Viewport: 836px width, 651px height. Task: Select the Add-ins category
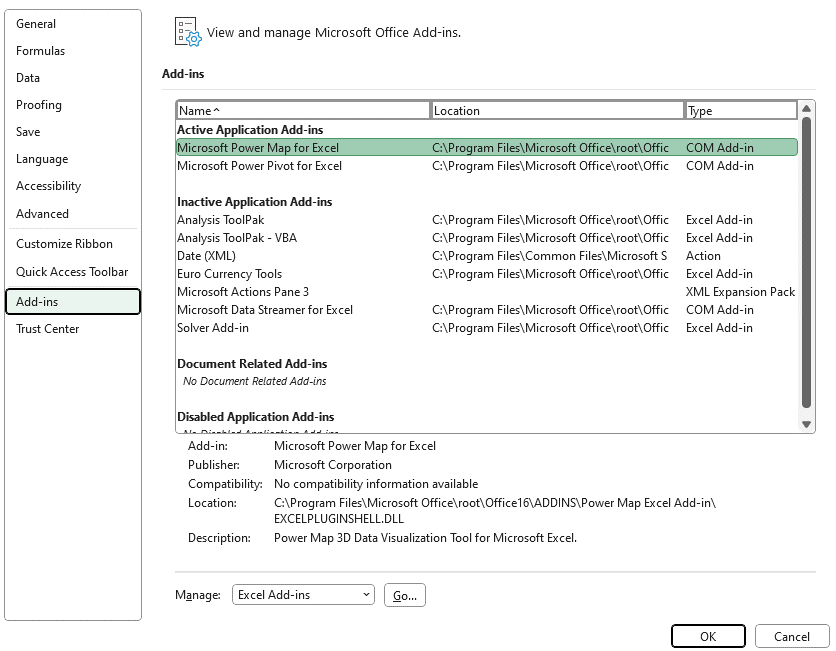coord(73,302)
